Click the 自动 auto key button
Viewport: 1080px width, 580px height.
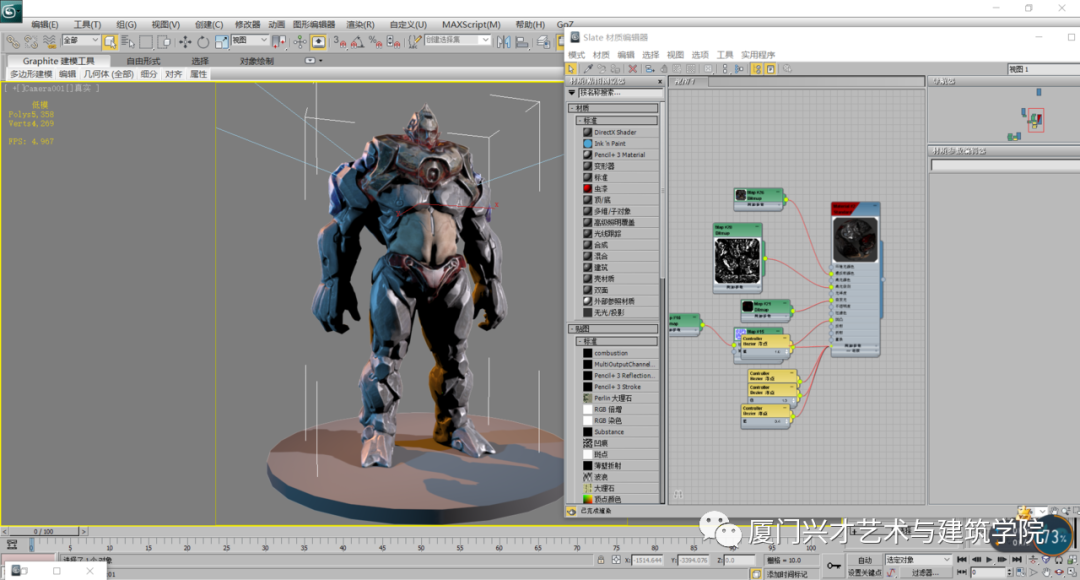point(865,560)
